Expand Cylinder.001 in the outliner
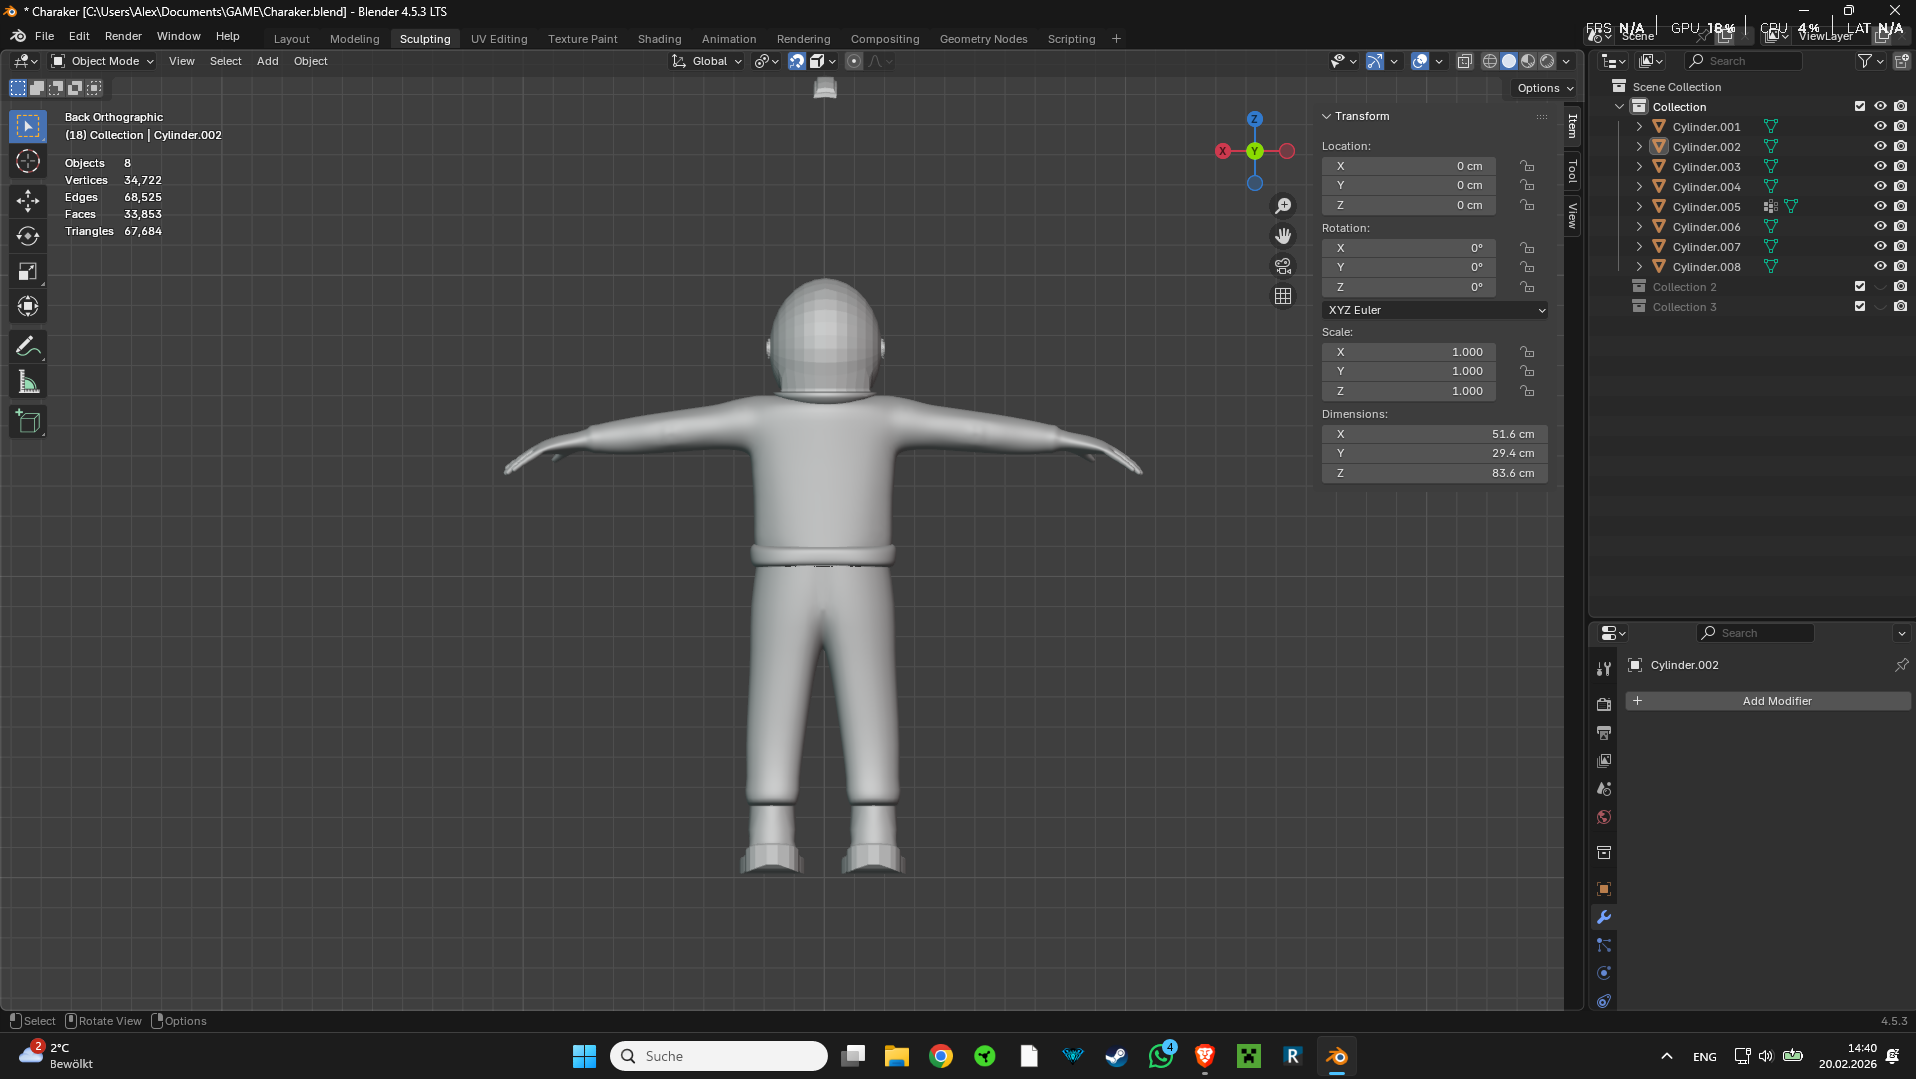Viewport: 1916px width, 1079px height. (1639, 127)
